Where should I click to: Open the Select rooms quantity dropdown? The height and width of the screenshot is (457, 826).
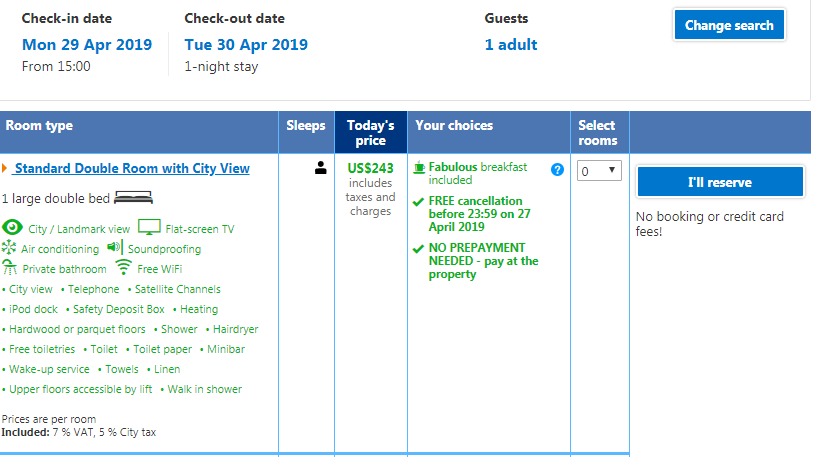[599, 171]
